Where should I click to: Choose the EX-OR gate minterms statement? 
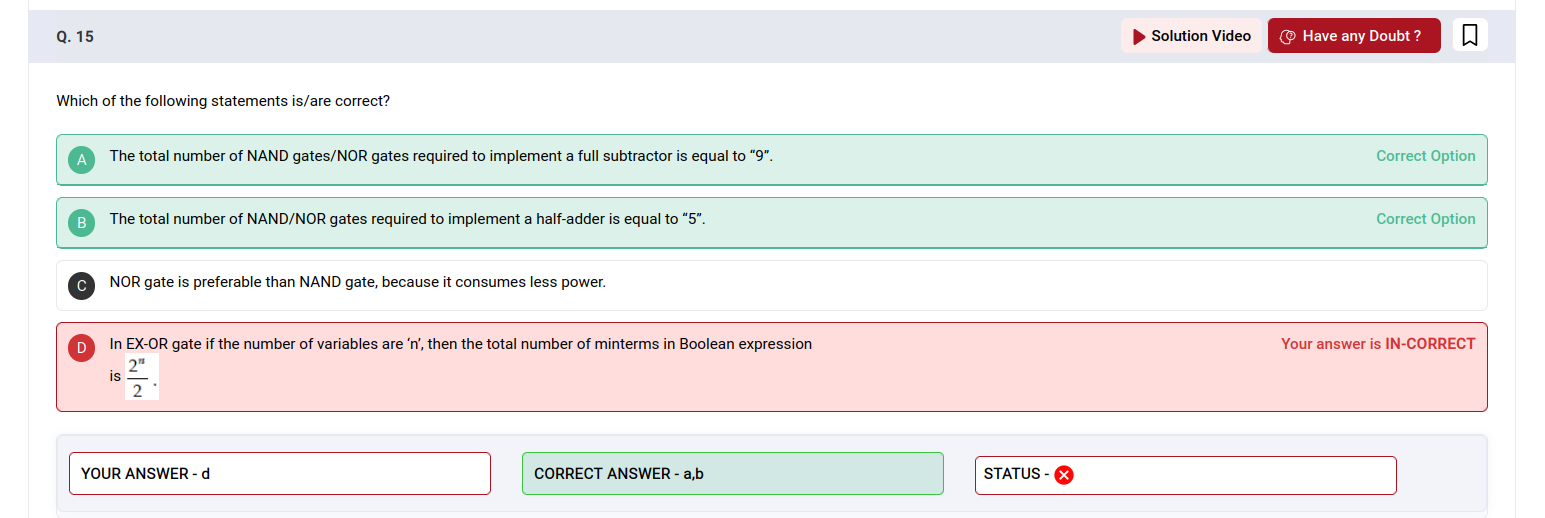(460, 344)
